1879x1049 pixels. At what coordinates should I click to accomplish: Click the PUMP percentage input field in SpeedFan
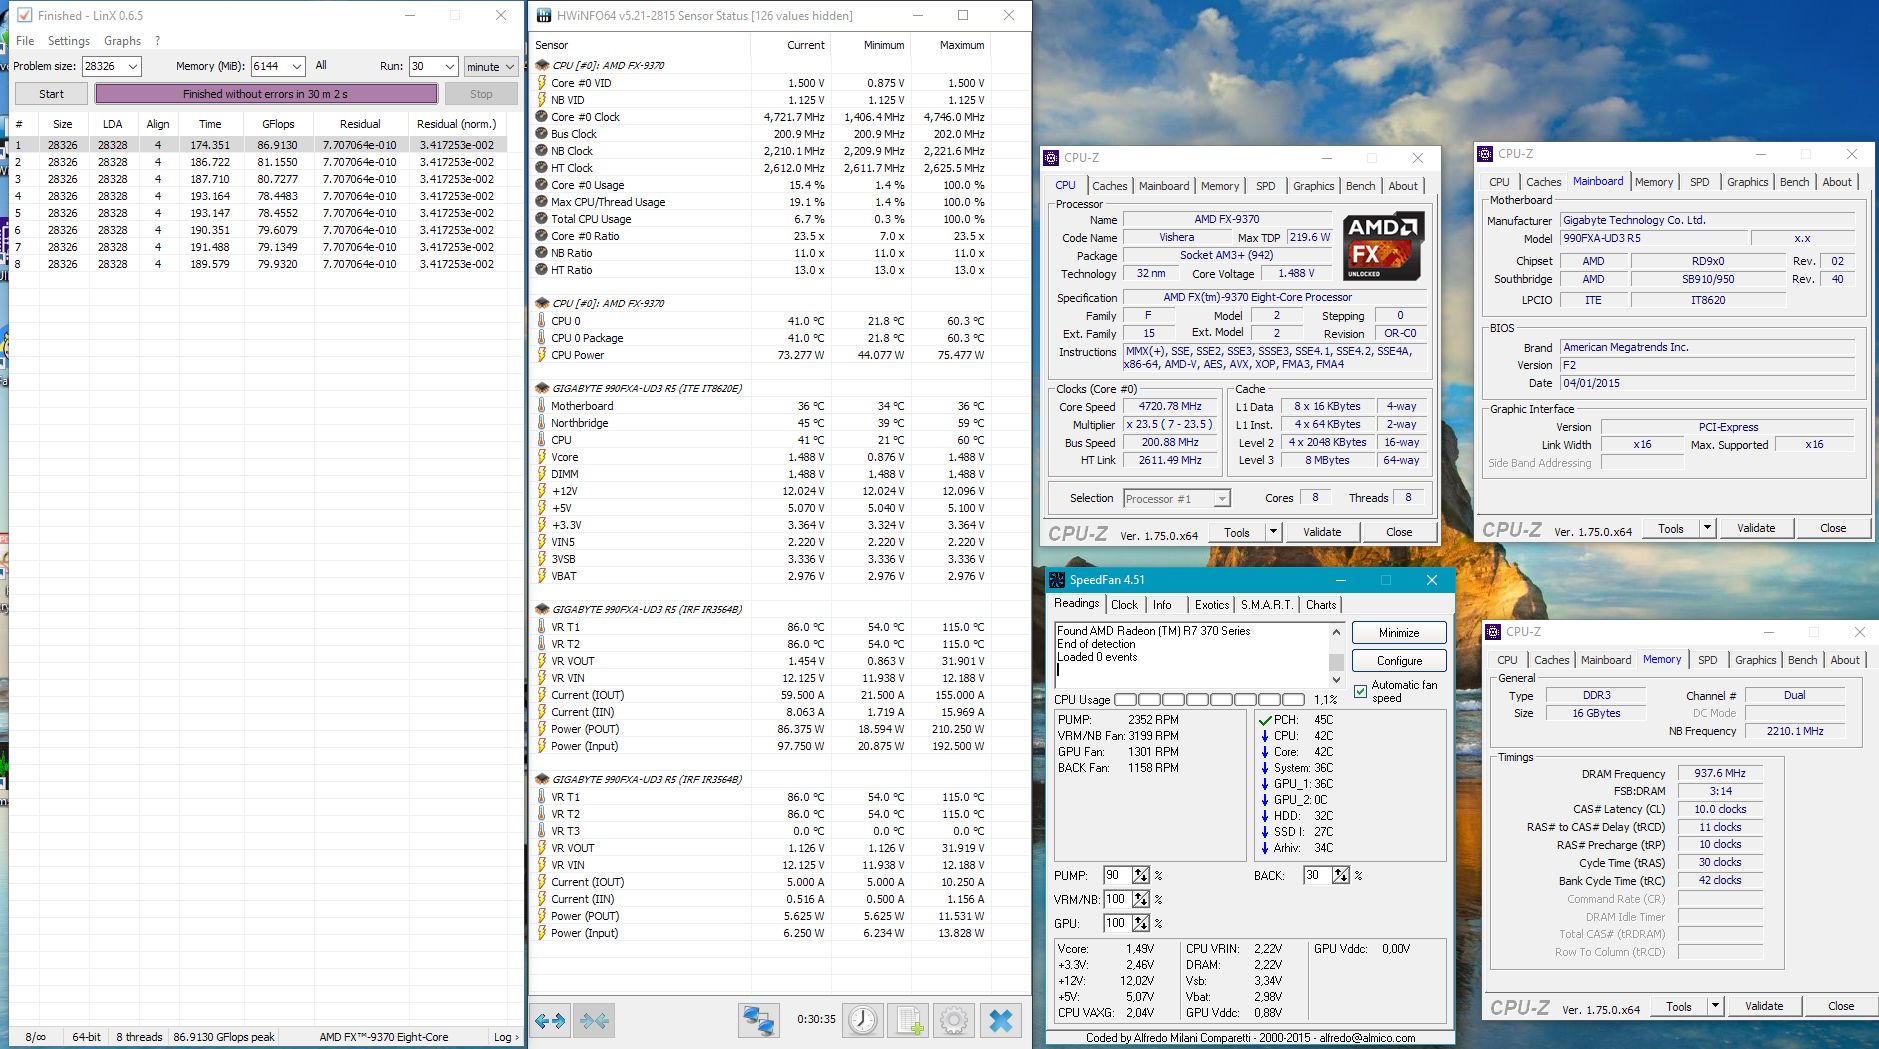point(1118,875)
